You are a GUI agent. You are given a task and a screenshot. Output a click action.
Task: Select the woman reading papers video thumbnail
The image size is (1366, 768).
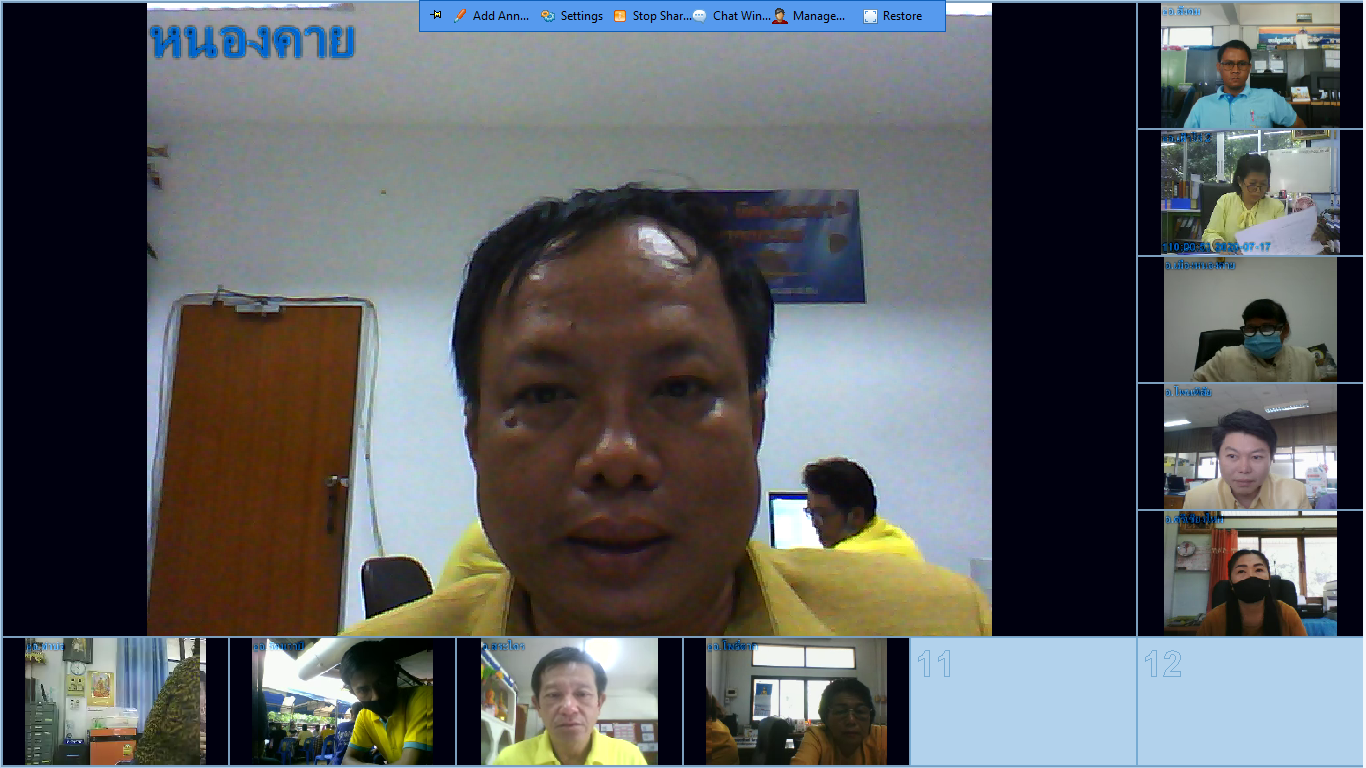[x=1248, y=192]
